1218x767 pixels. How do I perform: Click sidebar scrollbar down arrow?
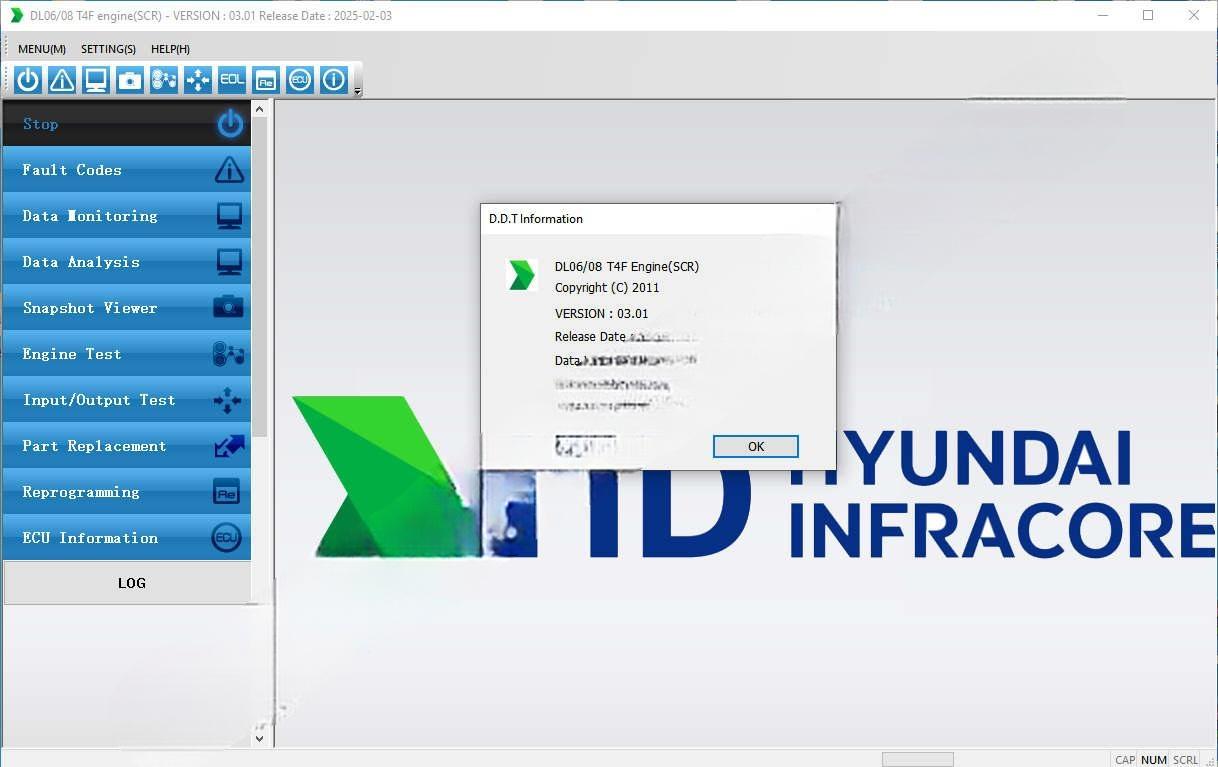(x=260, y=739)
